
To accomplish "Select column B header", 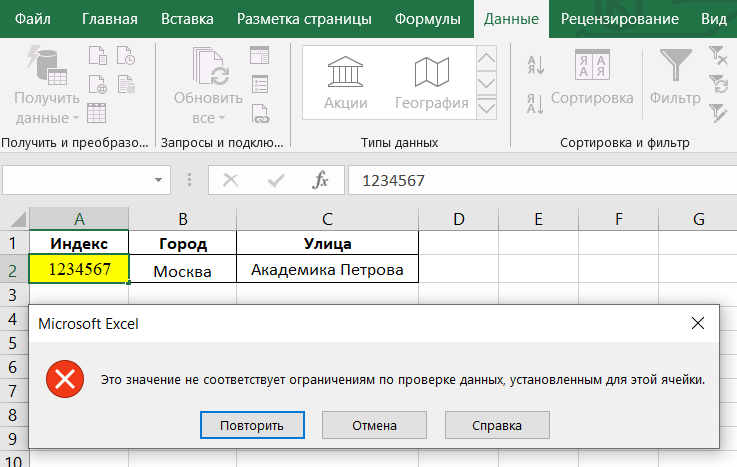I will pos(182,219).
